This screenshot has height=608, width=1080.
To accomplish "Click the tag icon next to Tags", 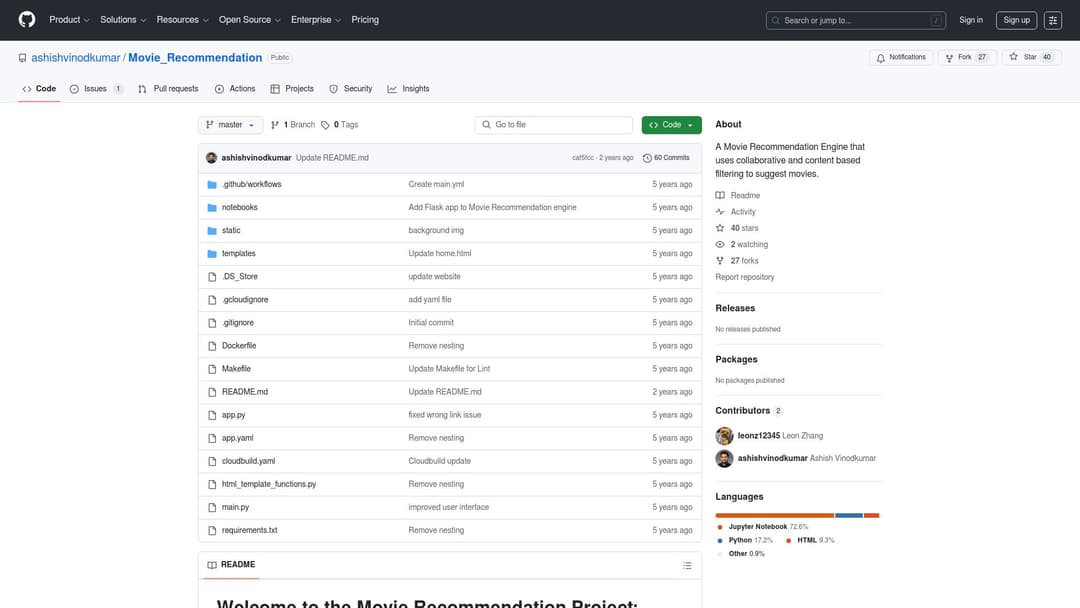I will (x=325, y=125).
